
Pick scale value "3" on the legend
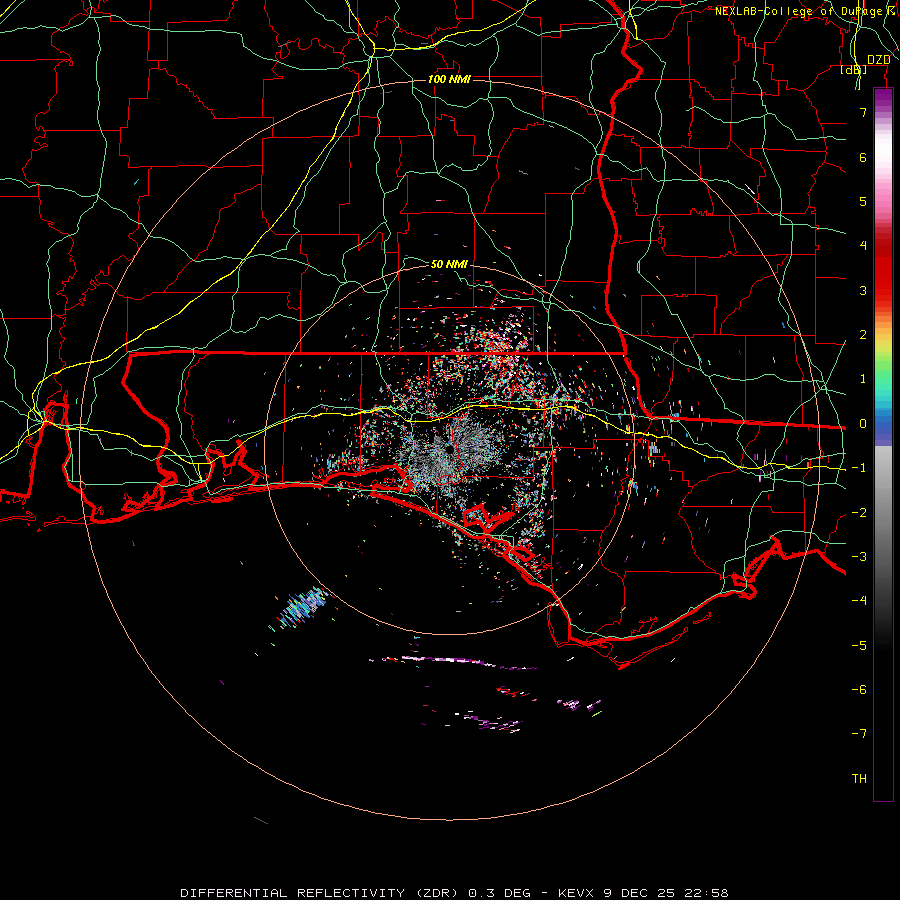tap(863, 290)
